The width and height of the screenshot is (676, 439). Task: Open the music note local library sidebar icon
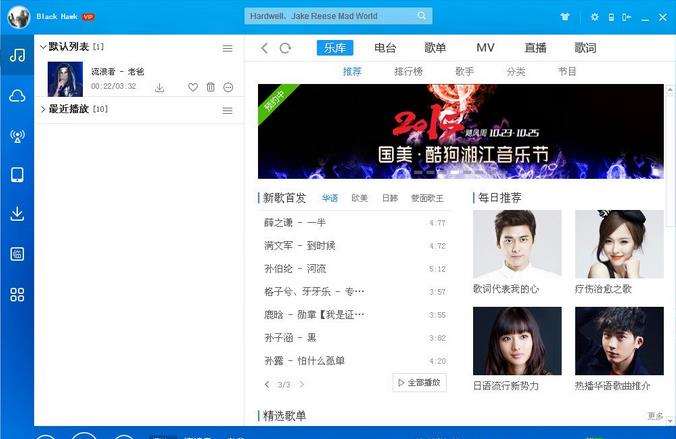coord(17,56)
